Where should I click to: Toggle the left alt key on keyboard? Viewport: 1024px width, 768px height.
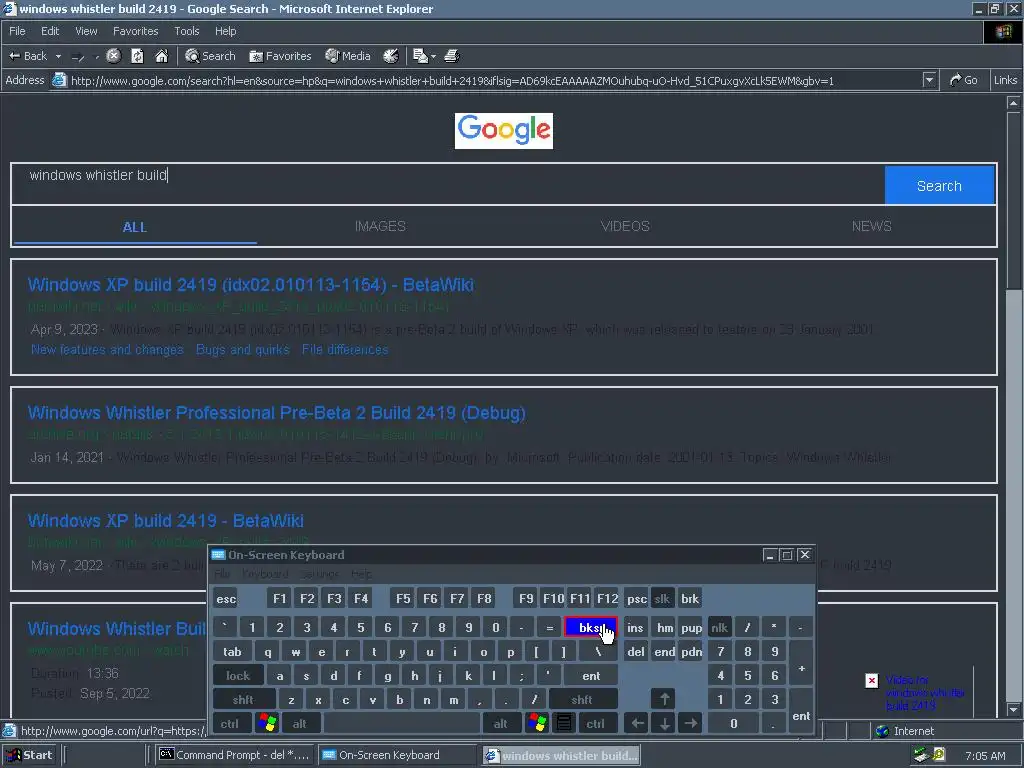[300, 723]
